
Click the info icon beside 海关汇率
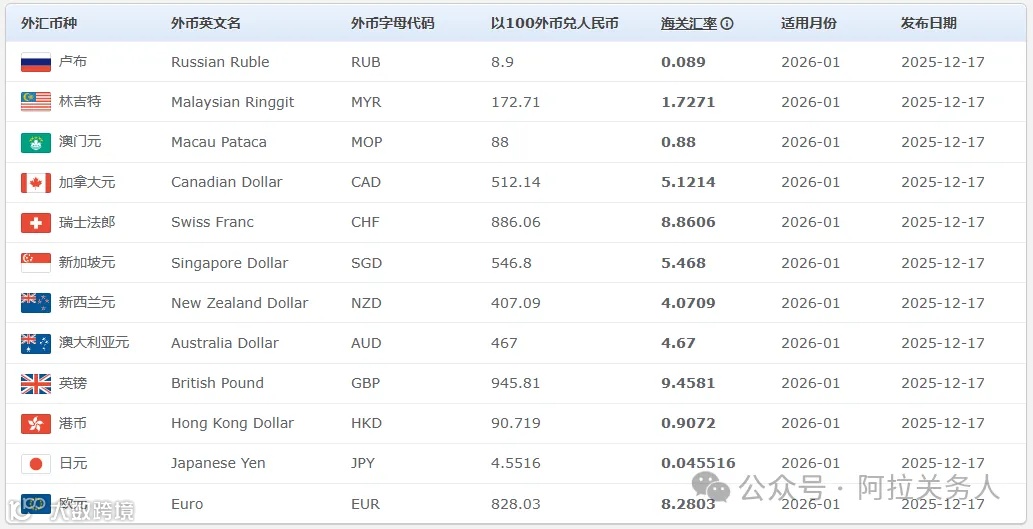click(727, 23)
